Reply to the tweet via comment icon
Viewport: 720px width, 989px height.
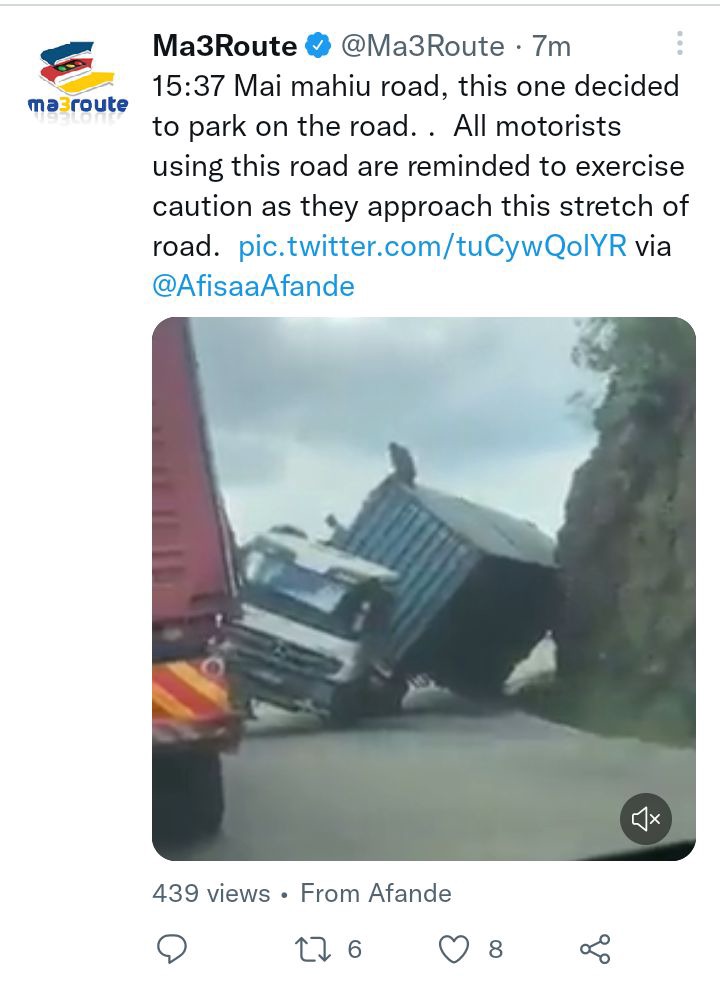point(171,949)
